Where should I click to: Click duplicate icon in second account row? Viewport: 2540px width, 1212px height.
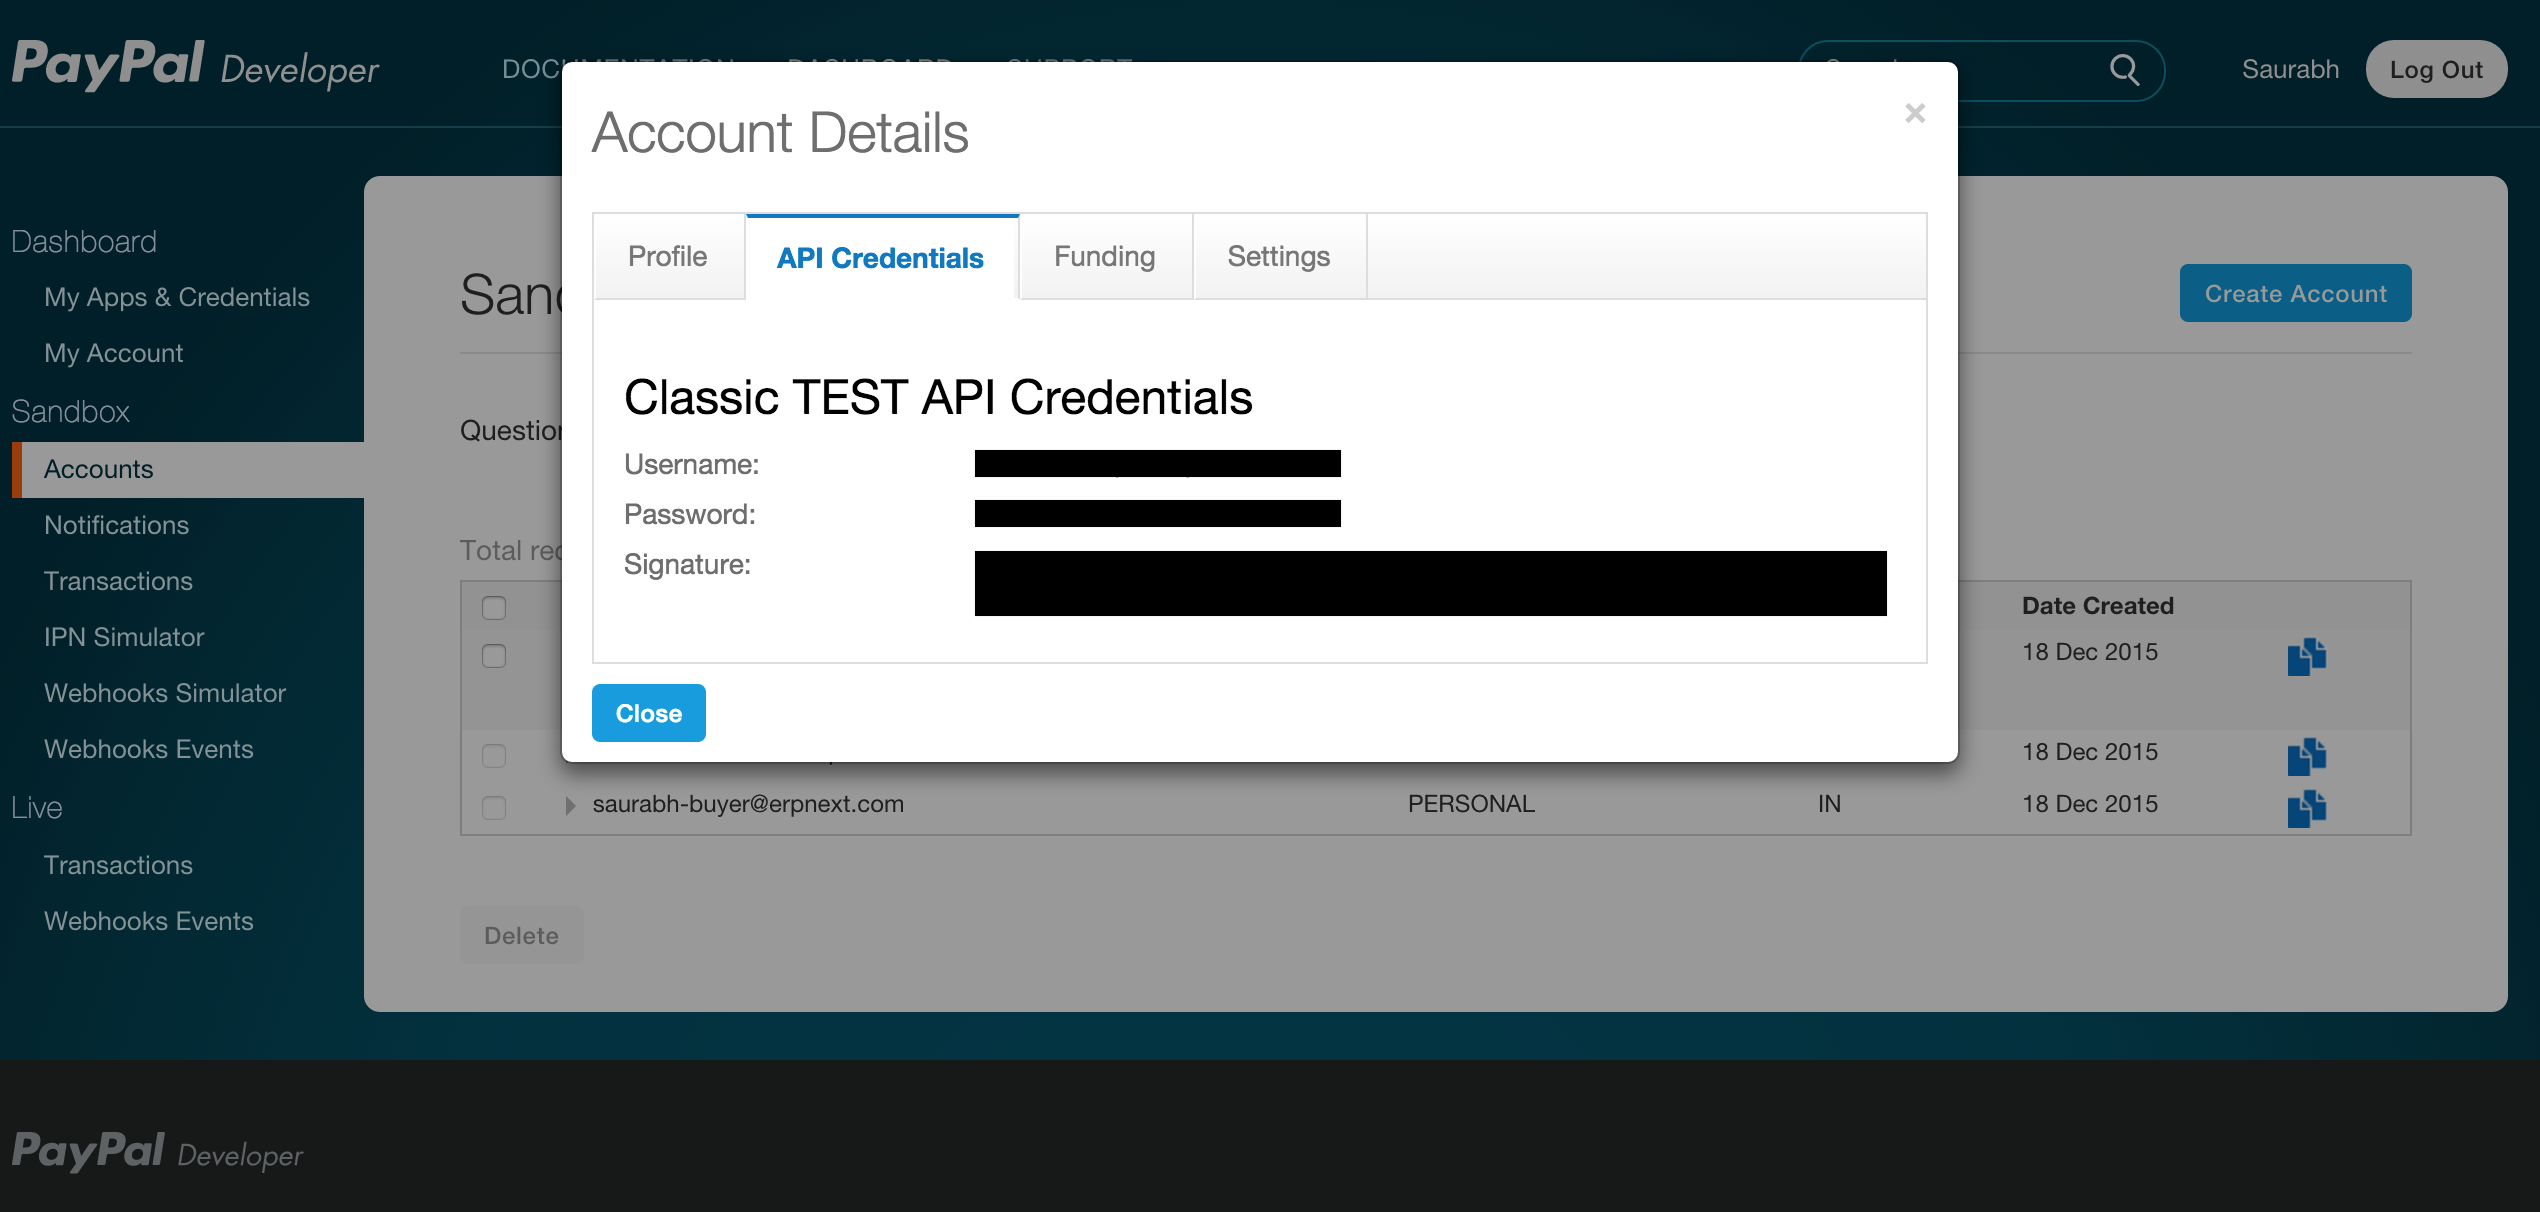tap(2306, 756)
